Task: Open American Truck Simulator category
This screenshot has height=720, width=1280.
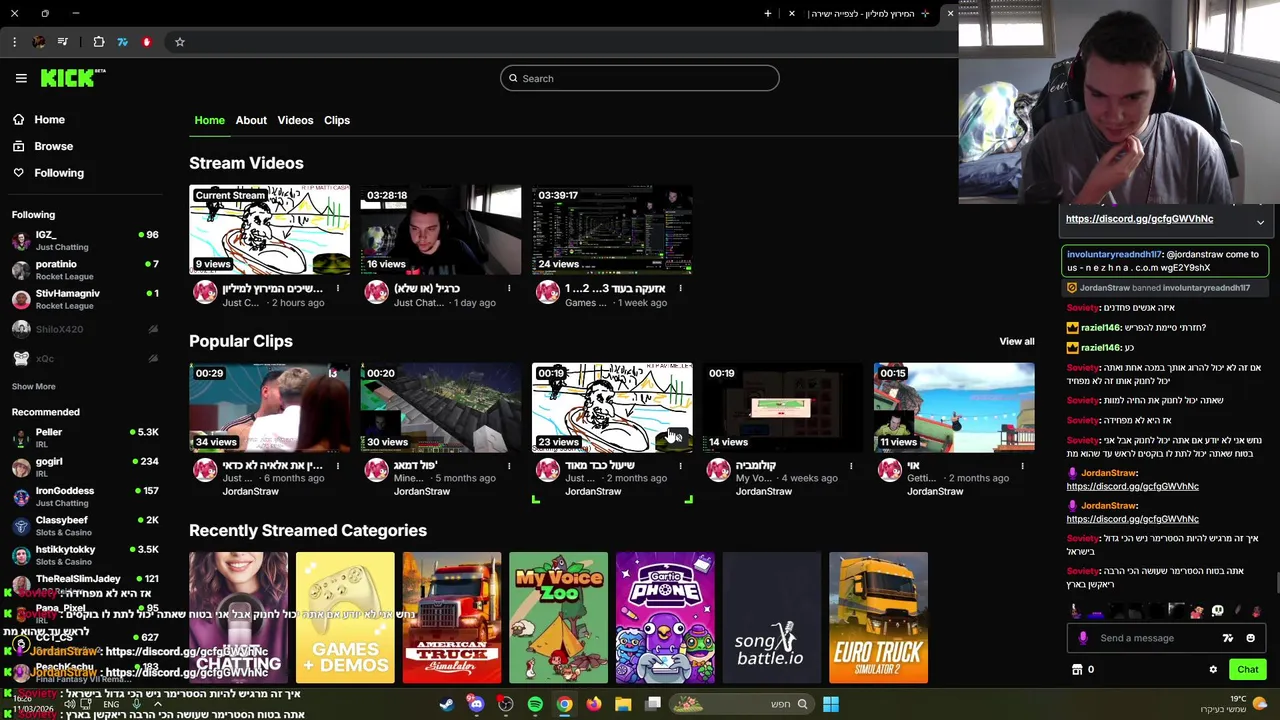Action: [x=452, y=617]
